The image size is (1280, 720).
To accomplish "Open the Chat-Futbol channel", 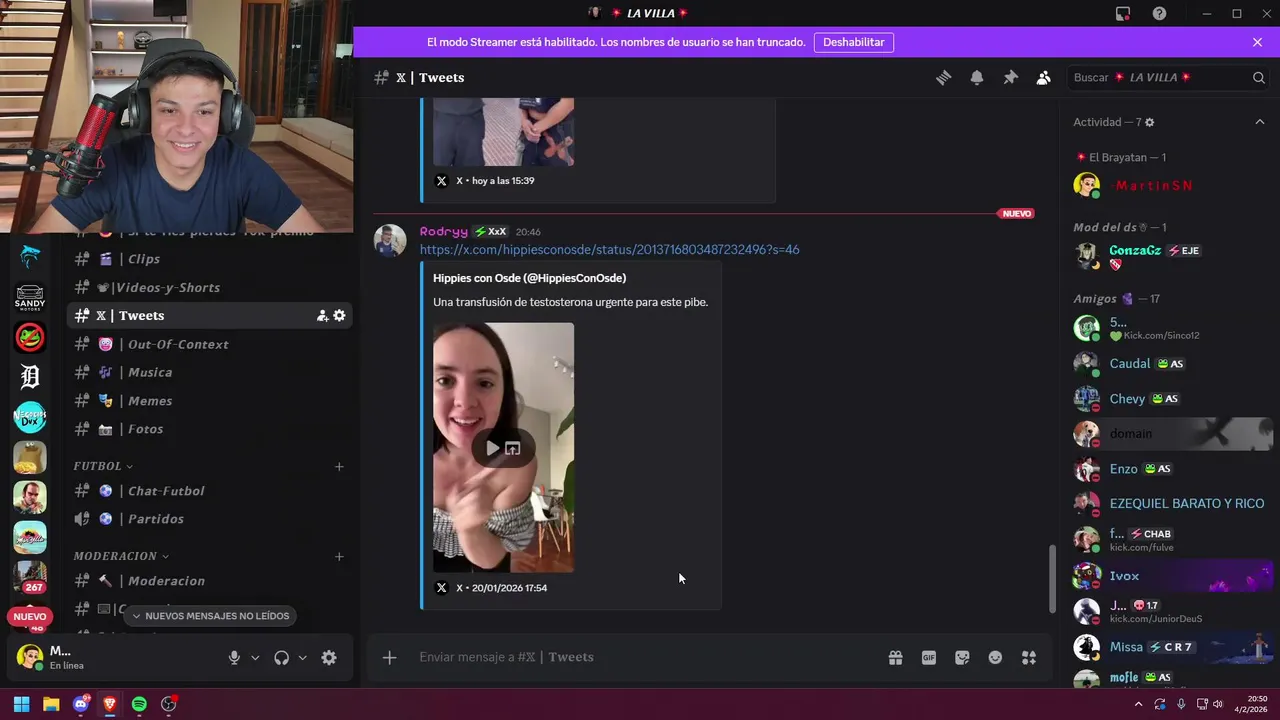I will (x=210, y=491).
